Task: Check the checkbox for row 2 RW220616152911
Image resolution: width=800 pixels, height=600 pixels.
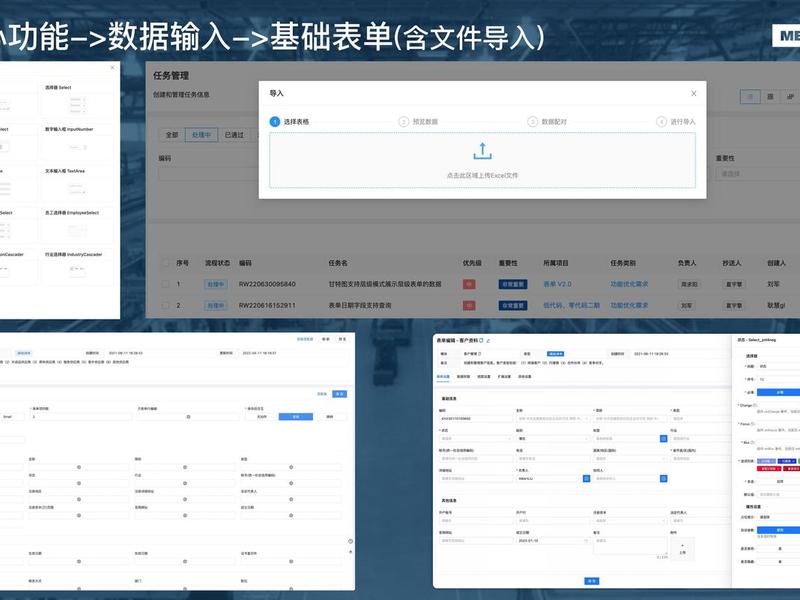Action: [x=165, y=306]
